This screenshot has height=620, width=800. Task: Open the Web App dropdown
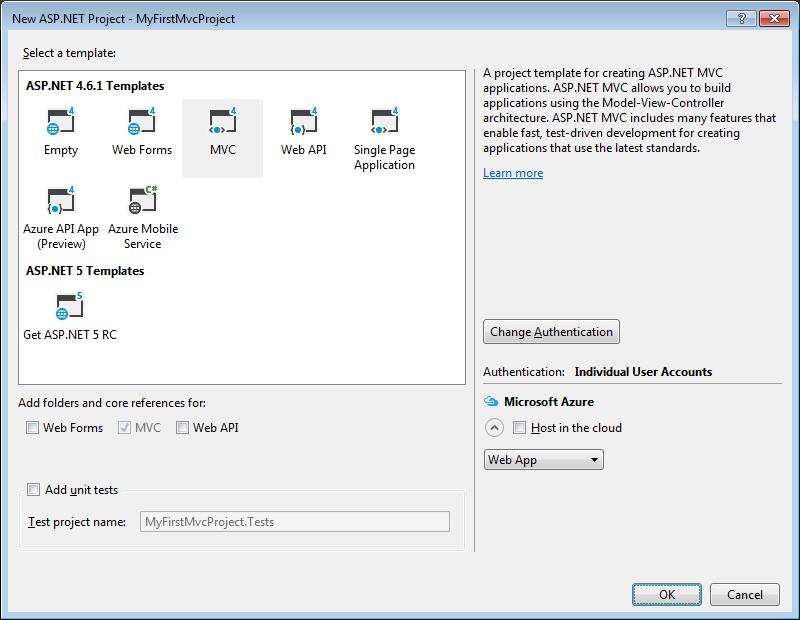(x=543, y=460)
